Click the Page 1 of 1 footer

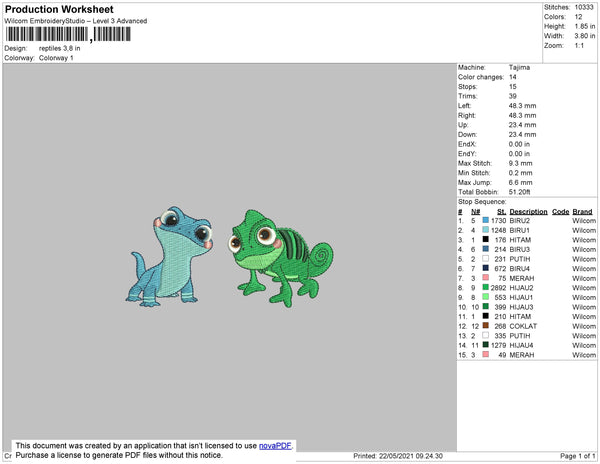pos(577,456)
